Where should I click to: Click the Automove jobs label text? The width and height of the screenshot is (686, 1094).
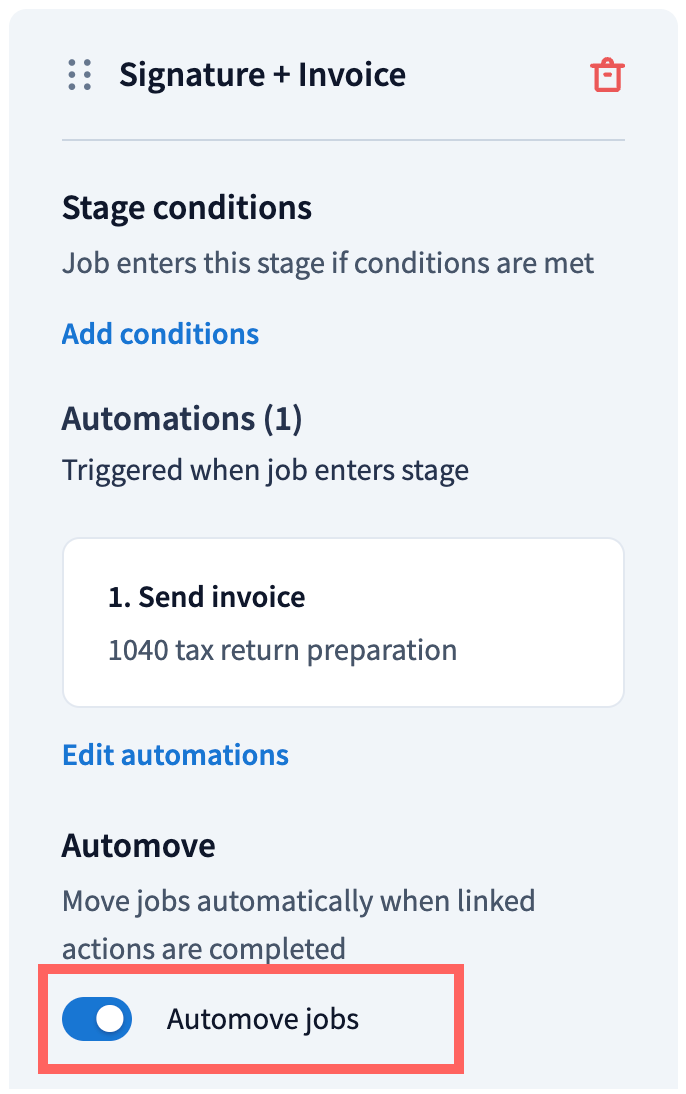coord(262,1019)
